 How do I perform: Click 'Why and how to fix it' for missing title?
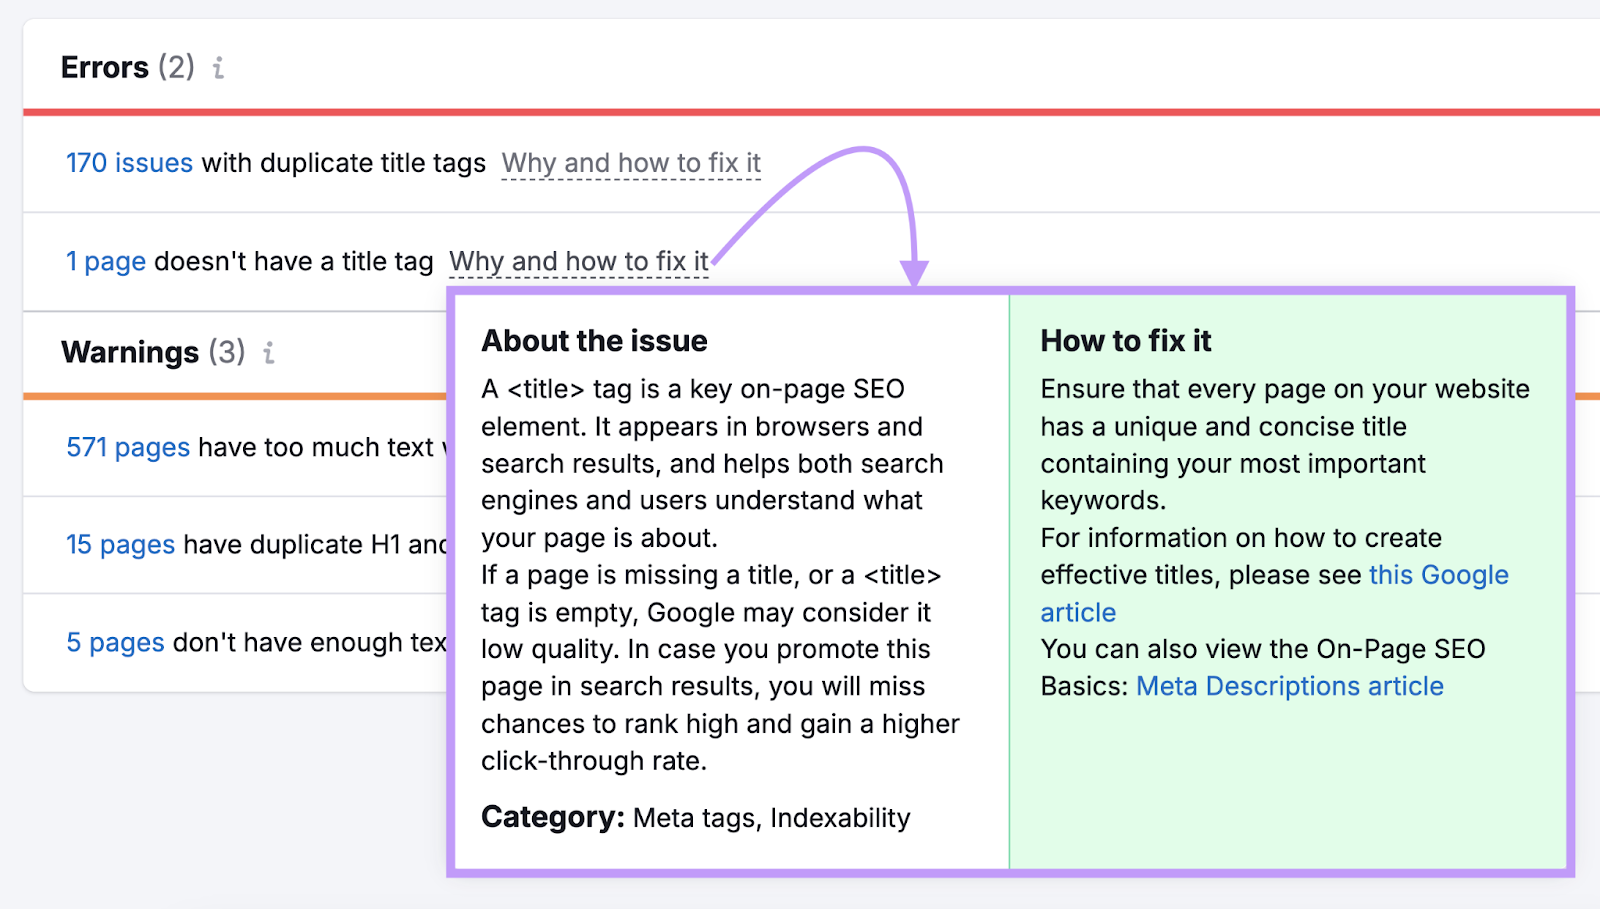coord(578,260)
